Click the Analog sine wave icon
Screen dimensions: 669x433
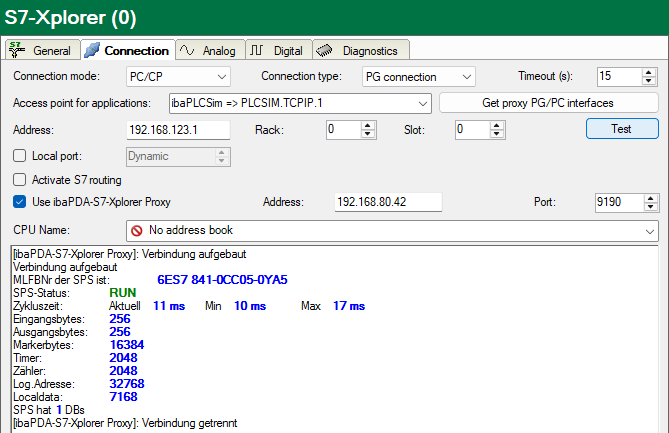tap(187, 50)
